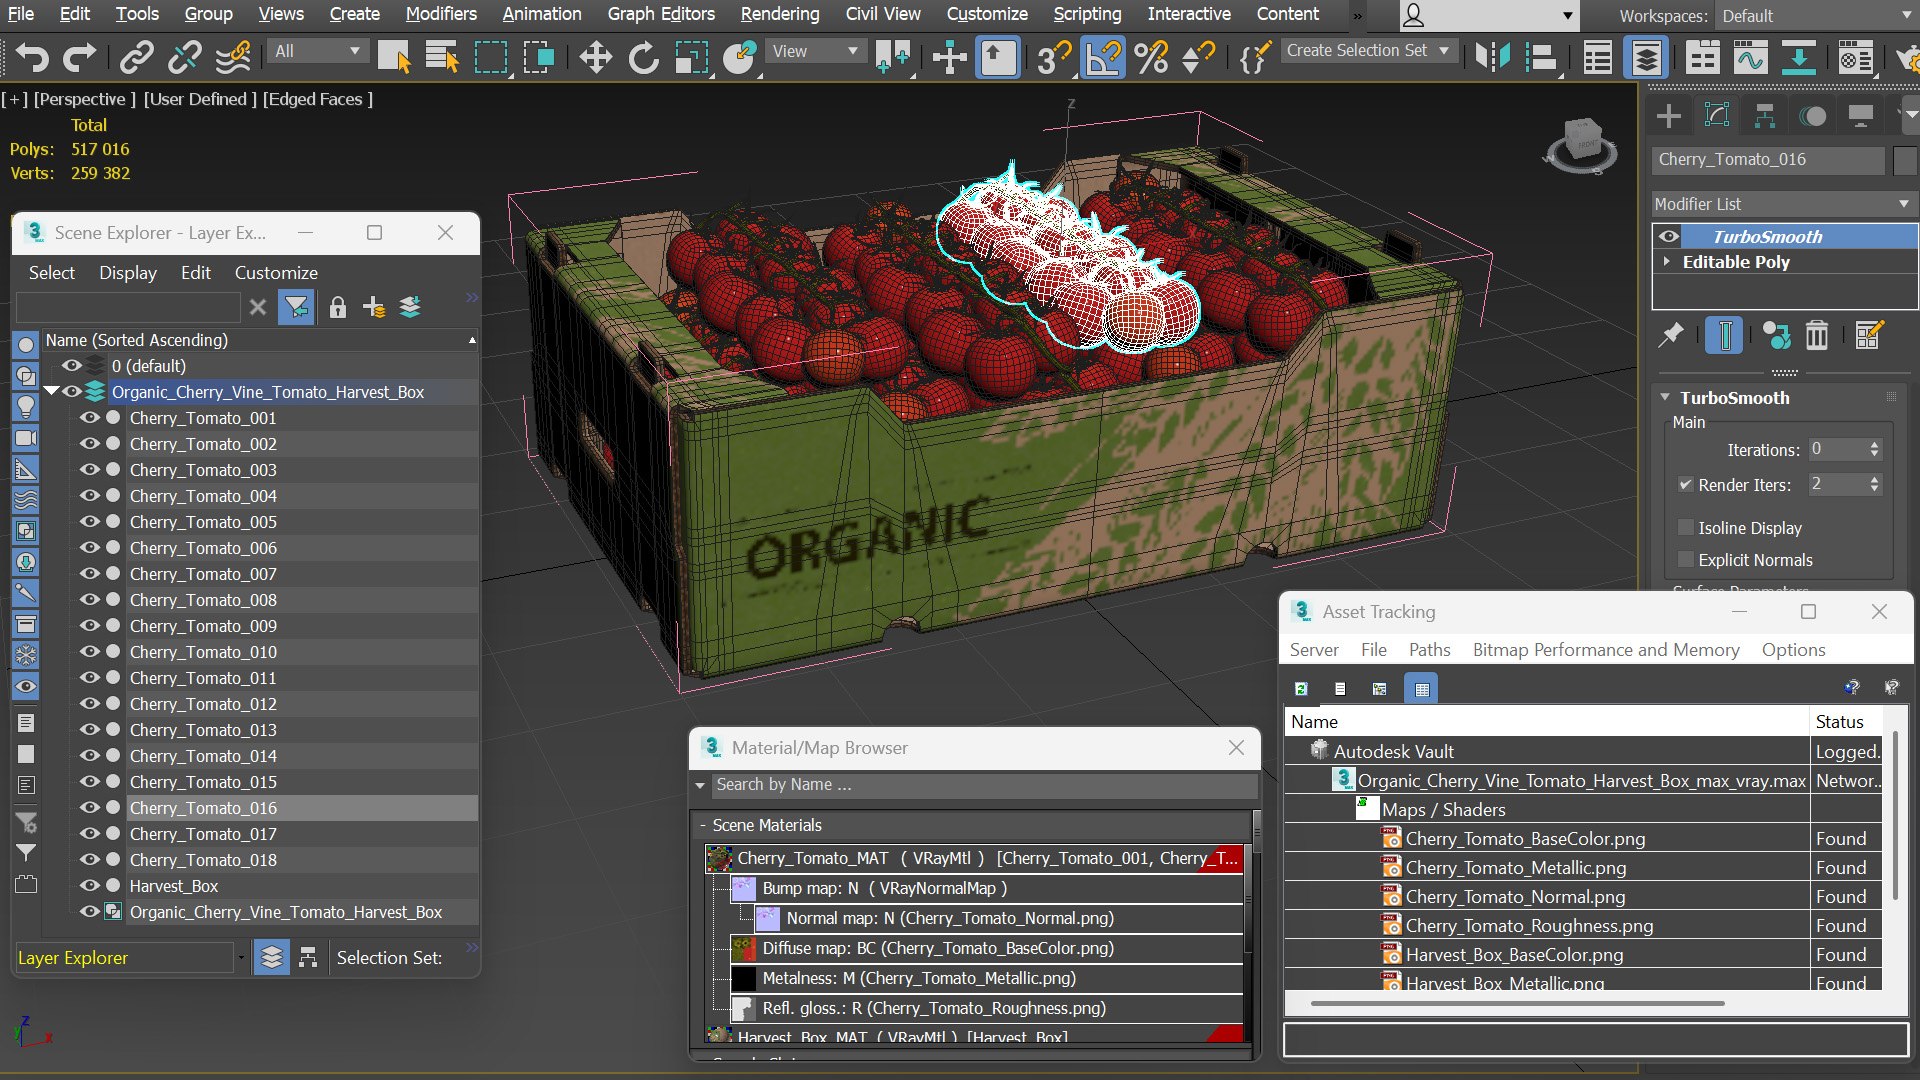Toggle TurboSmooth modifier visibility eye
Viewport: 1920px width, 1080px height.
(x=1668, y=236)
